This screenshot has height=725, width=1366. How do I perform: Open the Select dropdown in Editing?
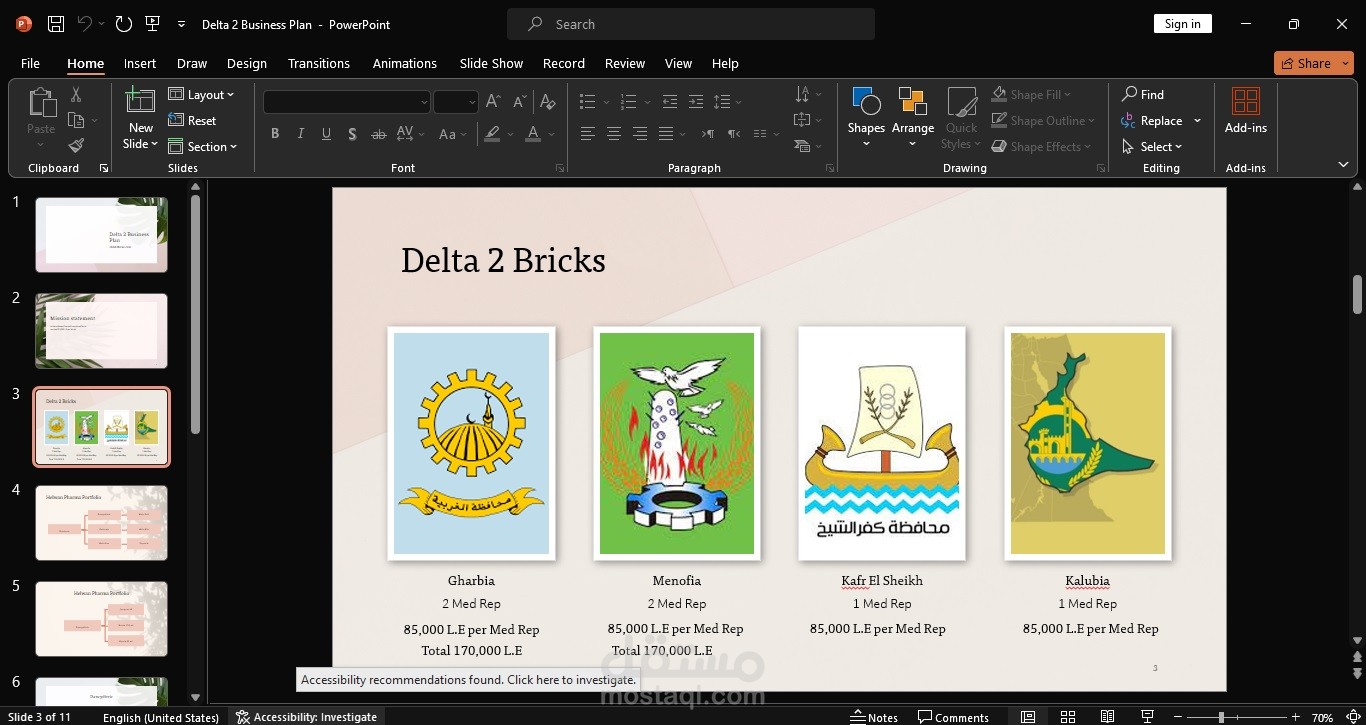(1152, 146)
